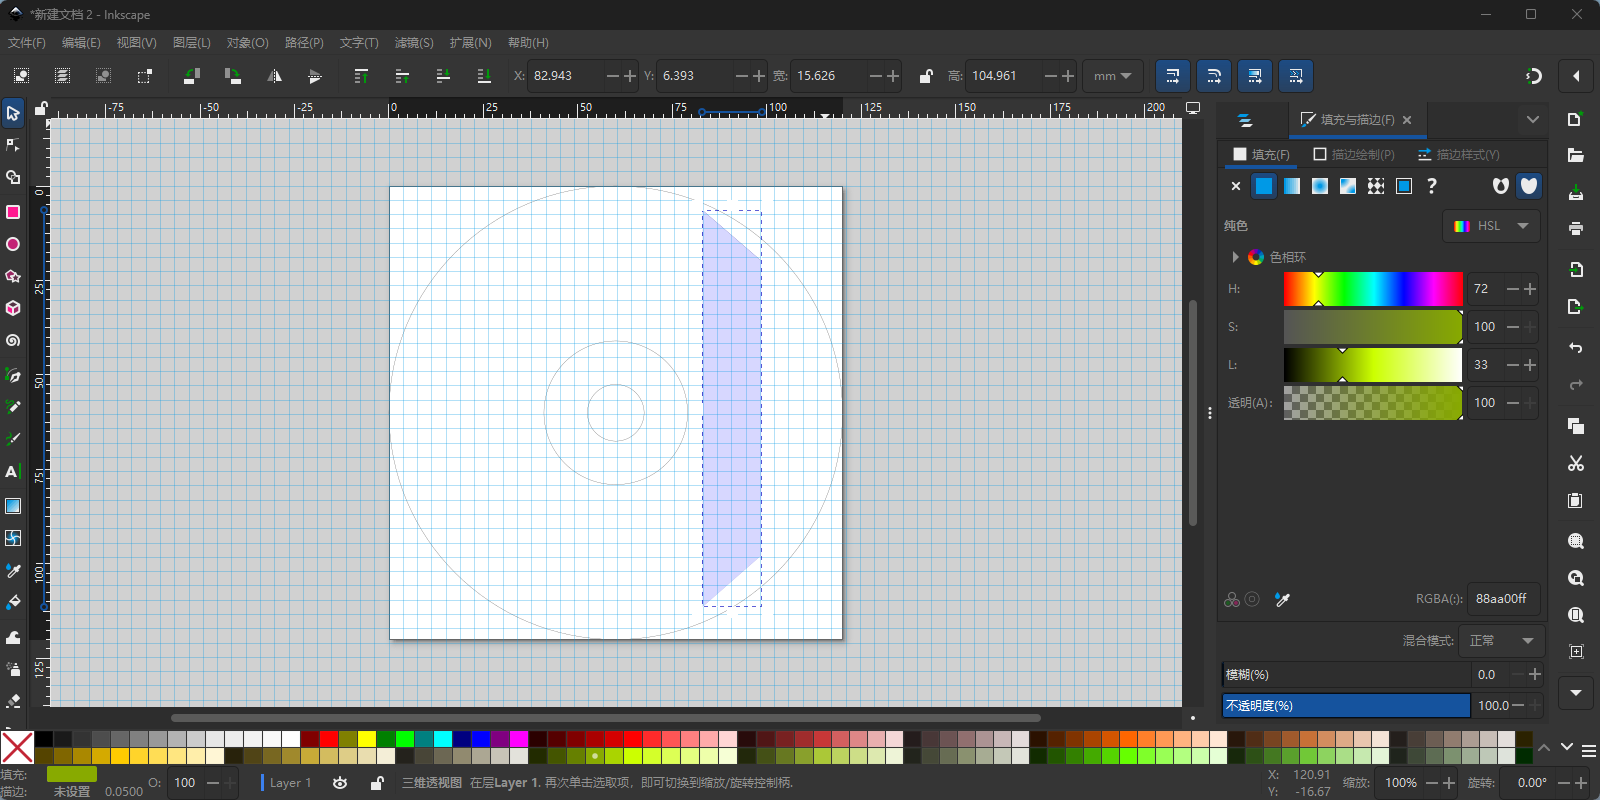Toggle the width/height ratio lock
Screen dimensions: 1600x800
(x=926, y=76)
